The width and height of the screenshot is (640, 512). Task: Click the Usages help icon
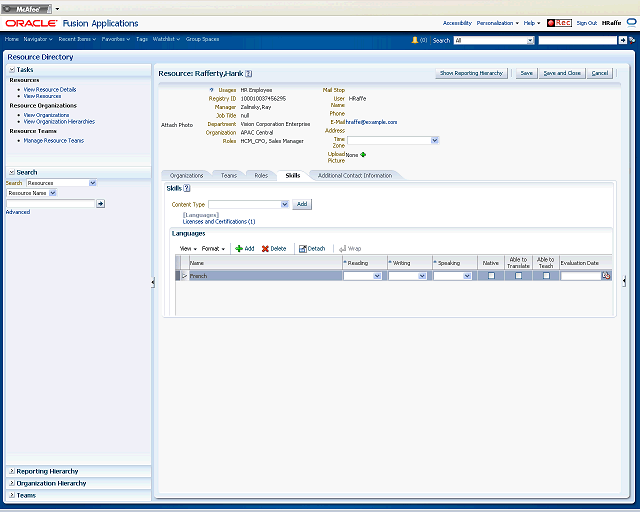(x=211, y=90)
